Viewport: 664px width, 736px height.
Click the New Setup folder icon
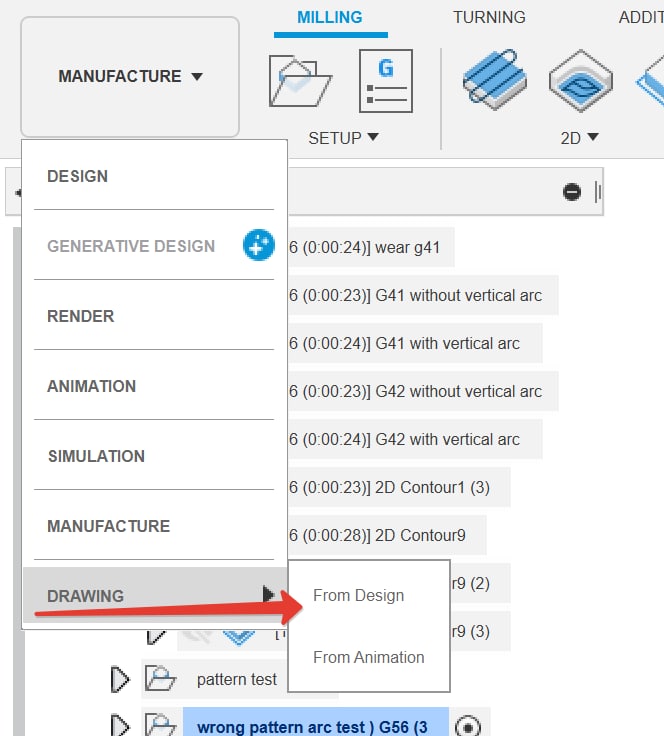pyautogui.click(x=300, y=81)
